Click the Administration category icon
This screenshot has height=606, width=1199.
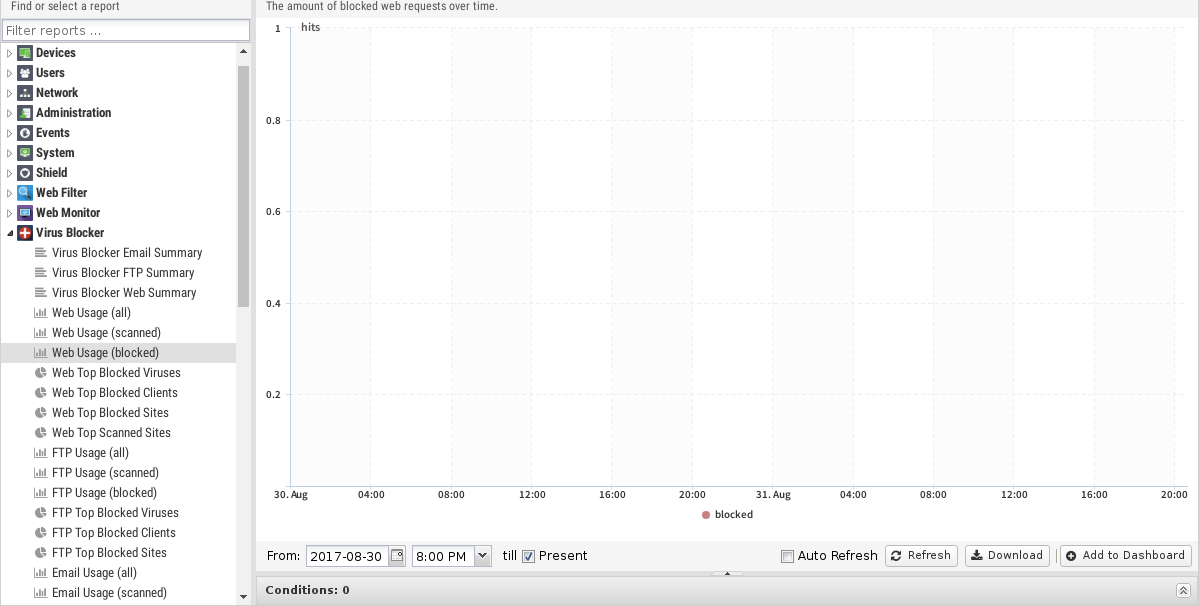coord(24,112)
